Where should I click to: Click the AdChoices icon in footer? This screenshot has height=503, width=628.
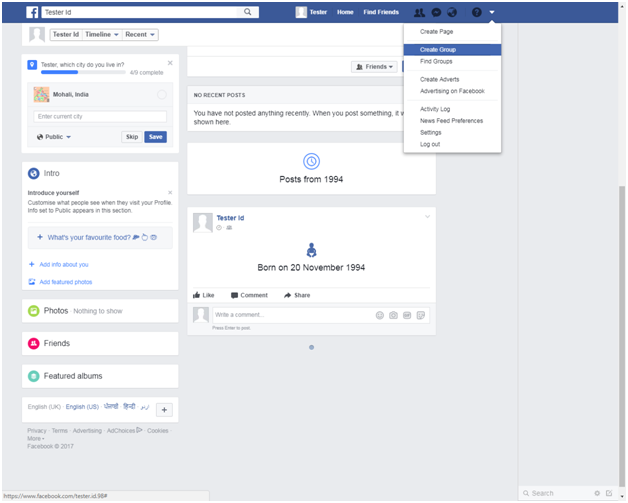click(x=139, y=430)
